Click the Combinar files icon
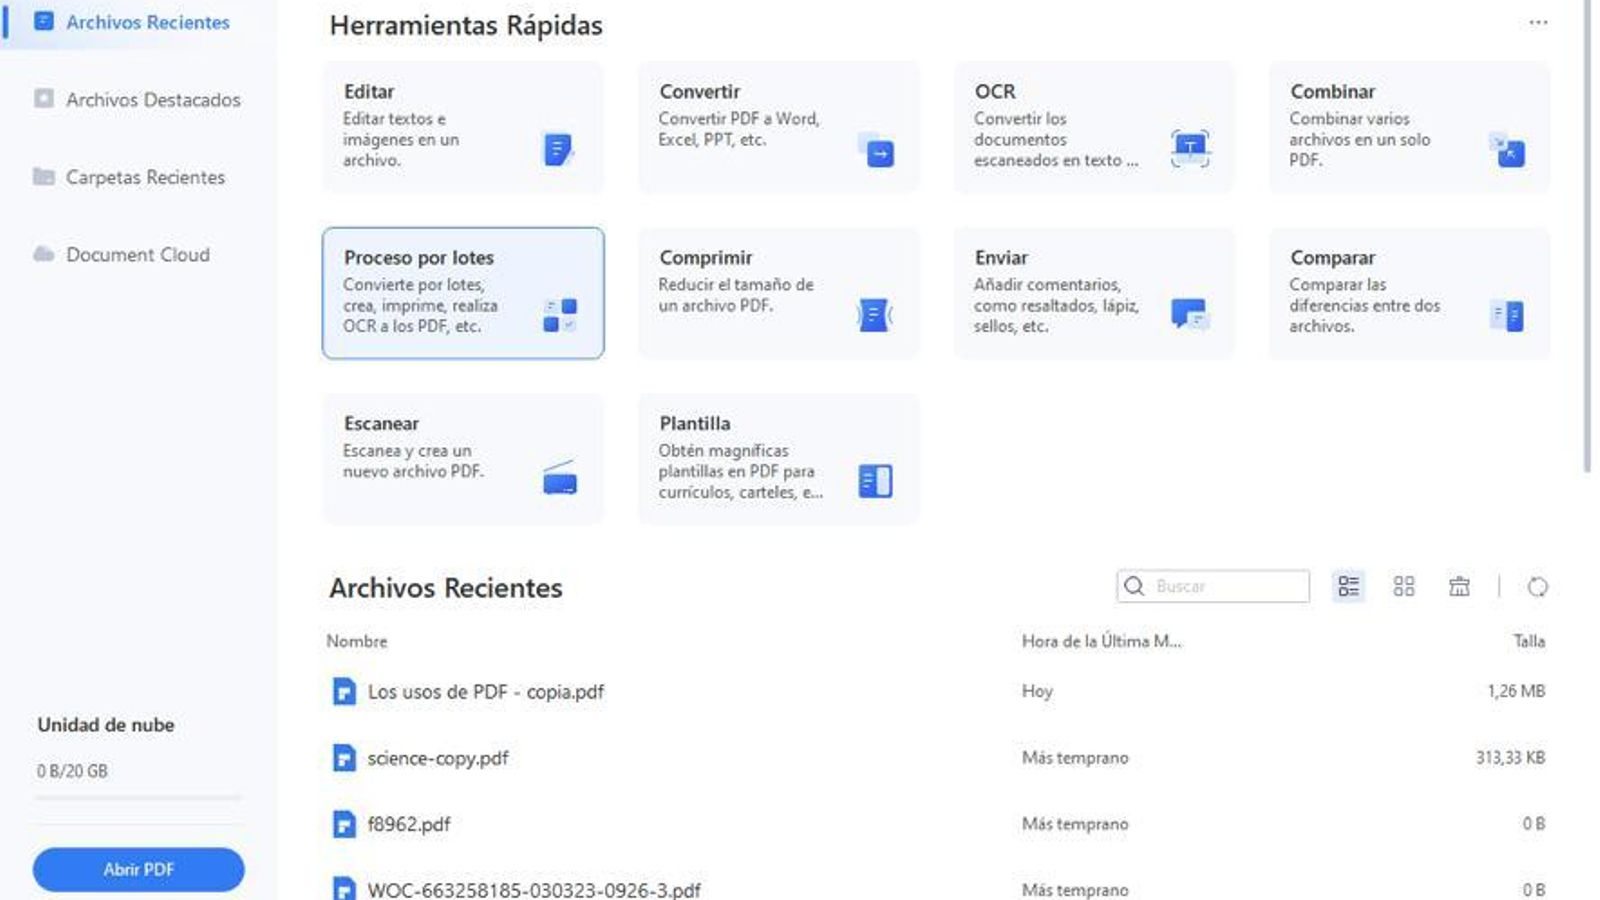Viewport: 1600px width, 900px height. 1506,150
